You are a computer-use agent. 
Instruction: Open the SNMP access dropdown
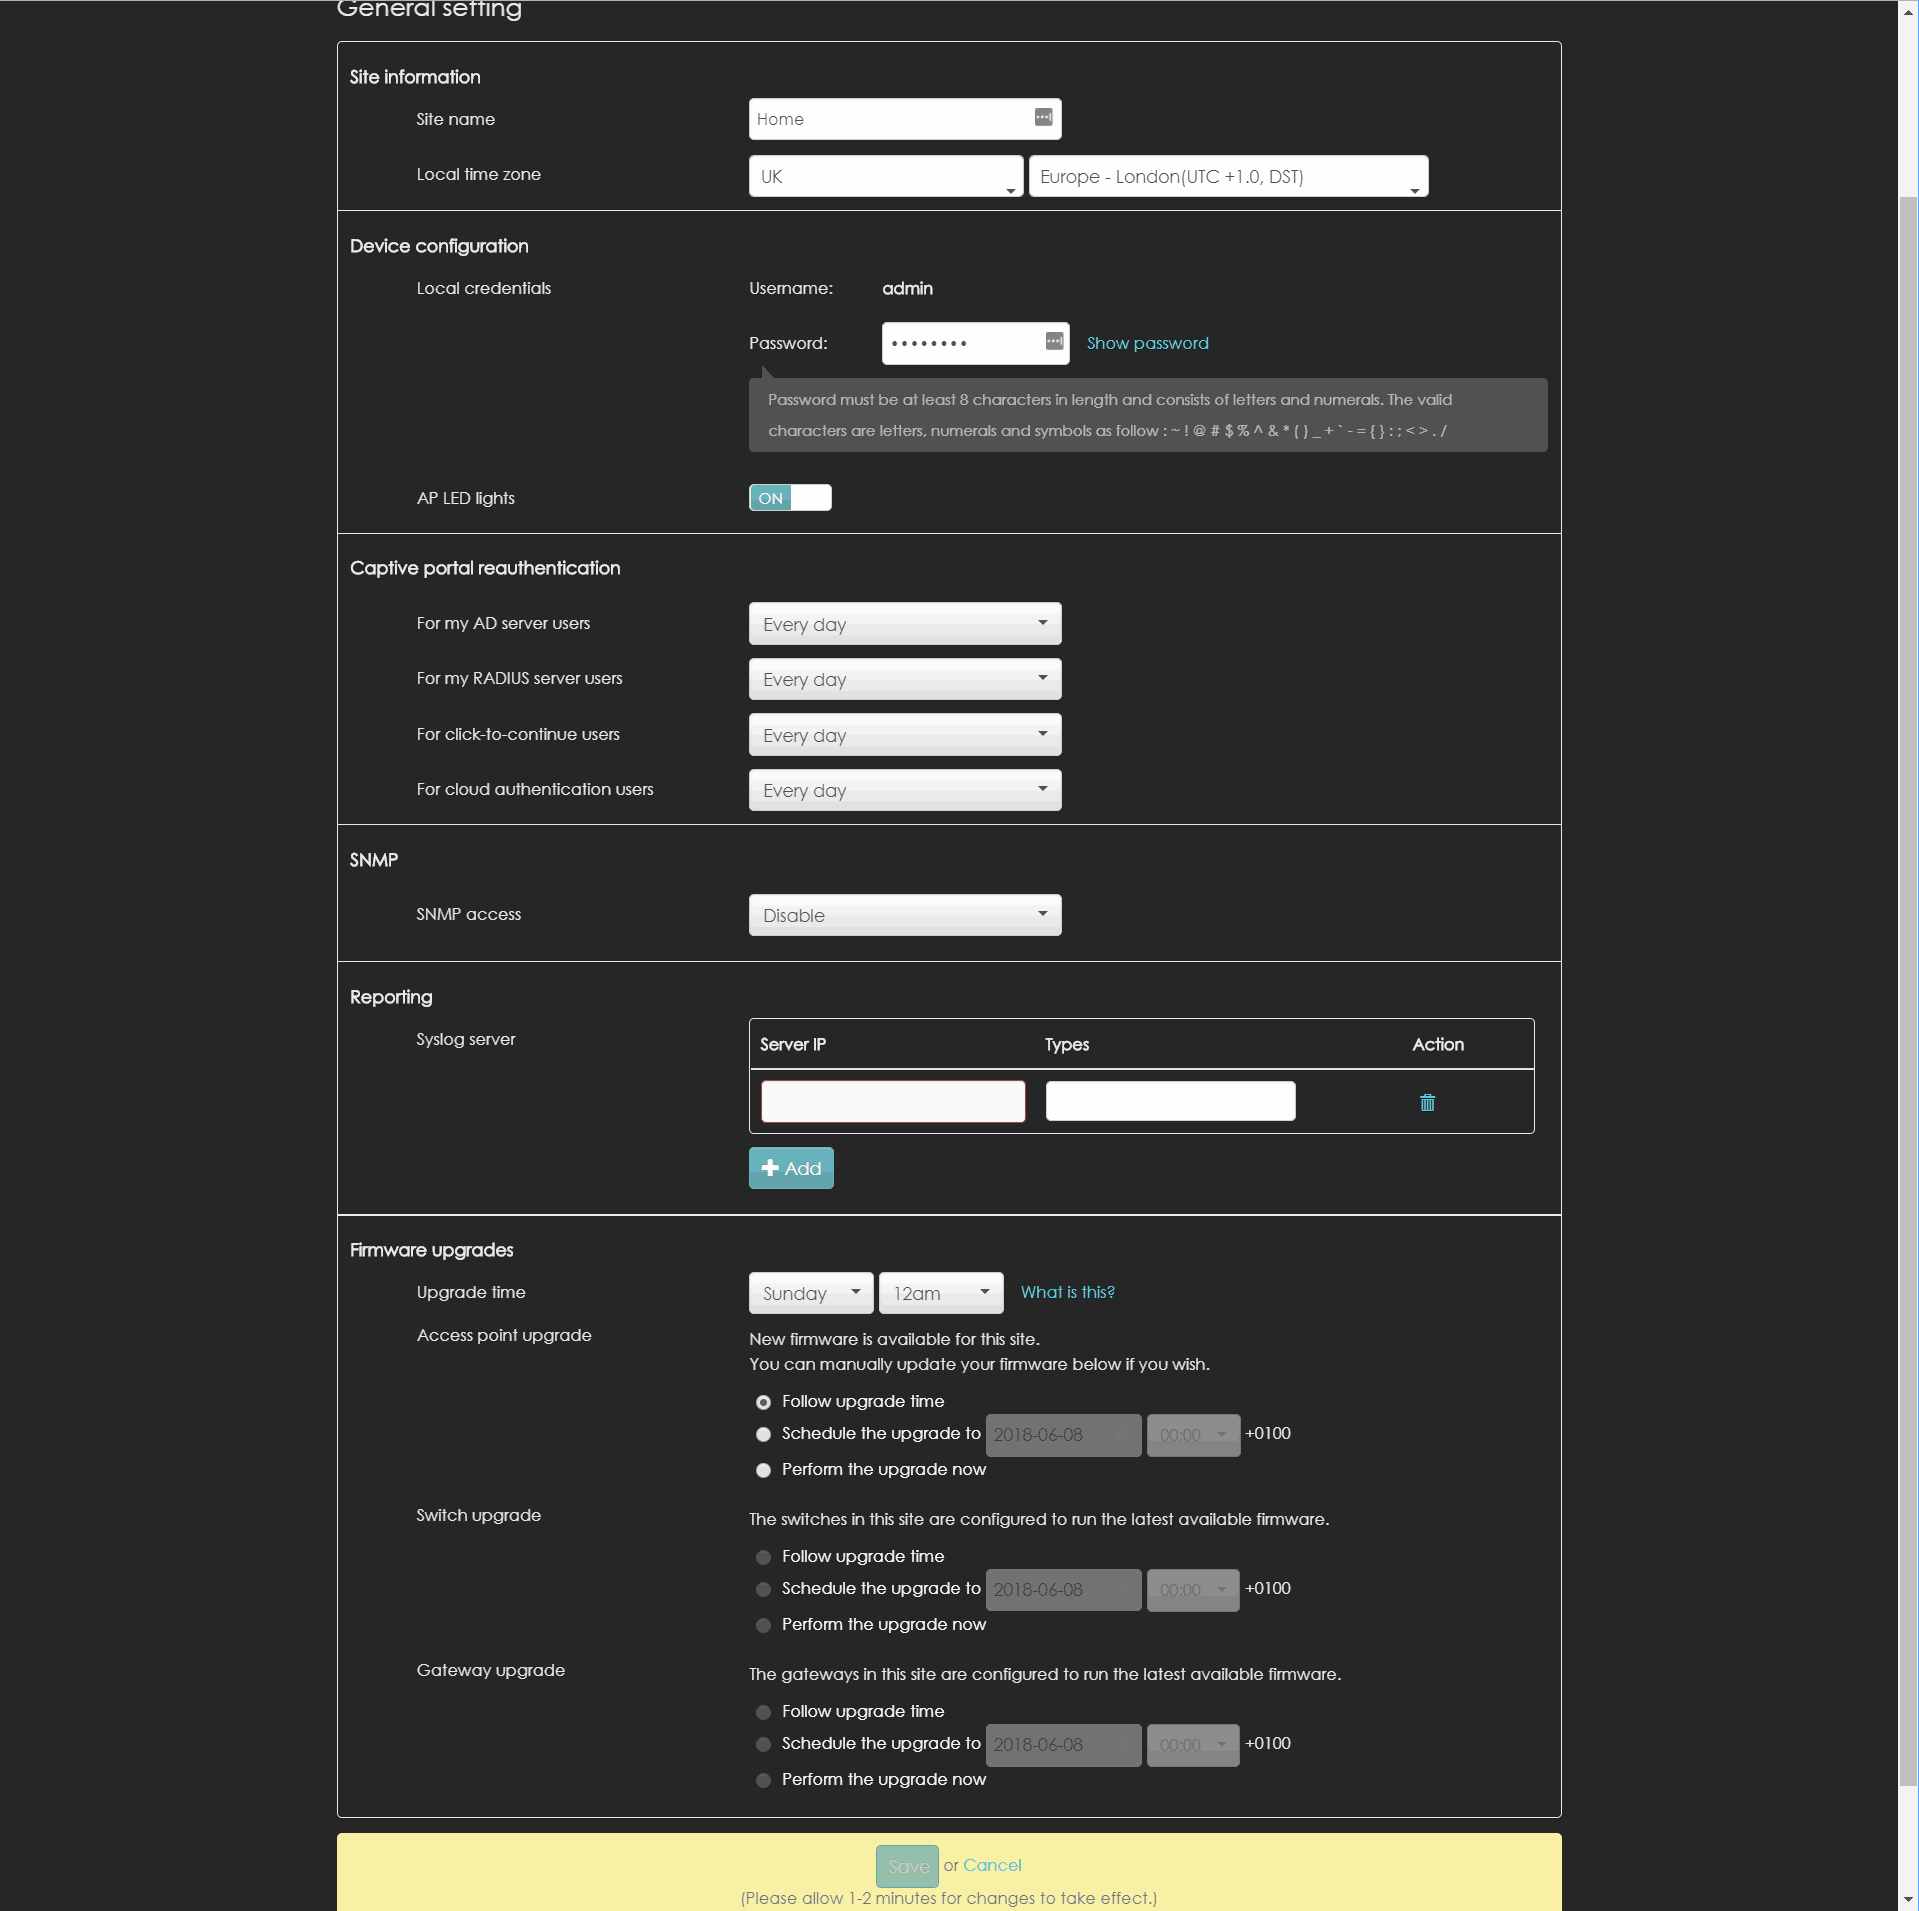(x=904, y=915)
